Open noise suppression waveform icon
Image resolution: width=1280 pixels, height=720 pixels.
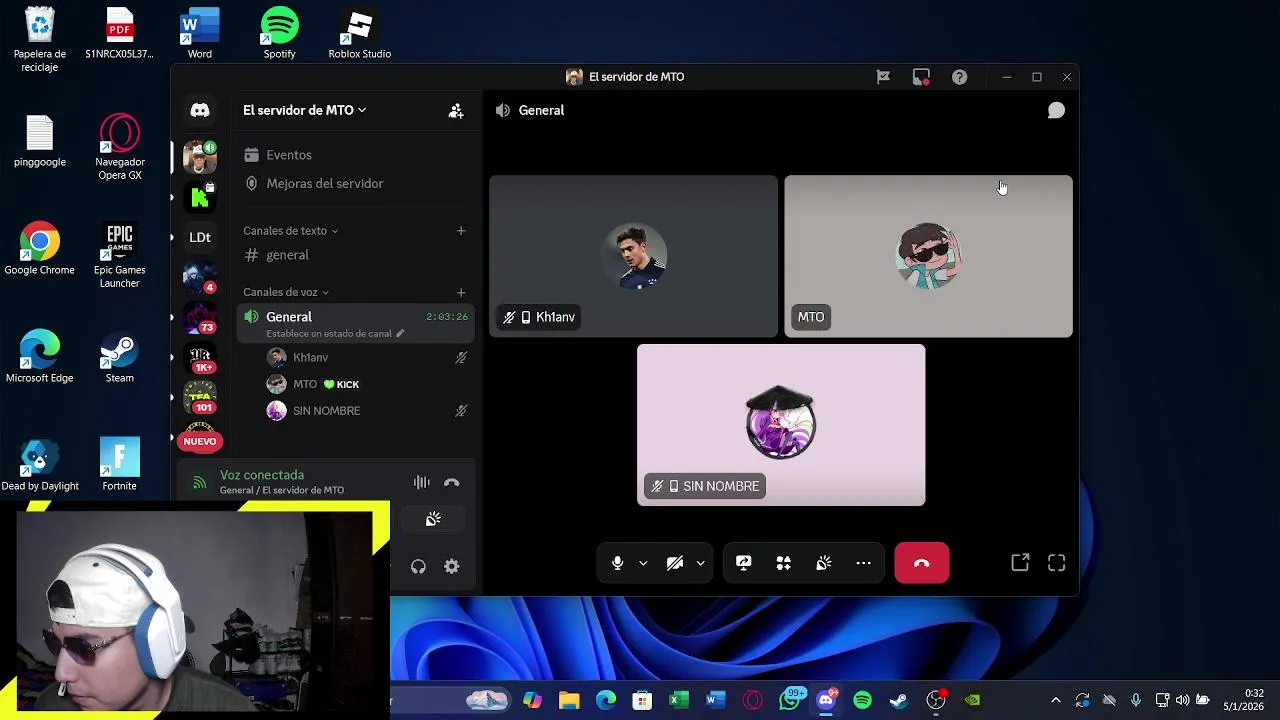click(x=422, y=482)
